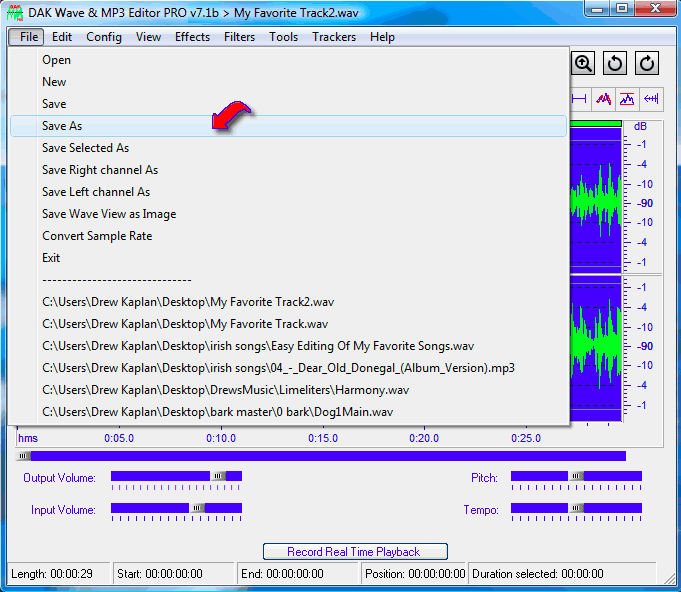The width and height of the screenshot is (681, 592).
Task: Close the File menu via File item
Action: (x=26, y=37)
